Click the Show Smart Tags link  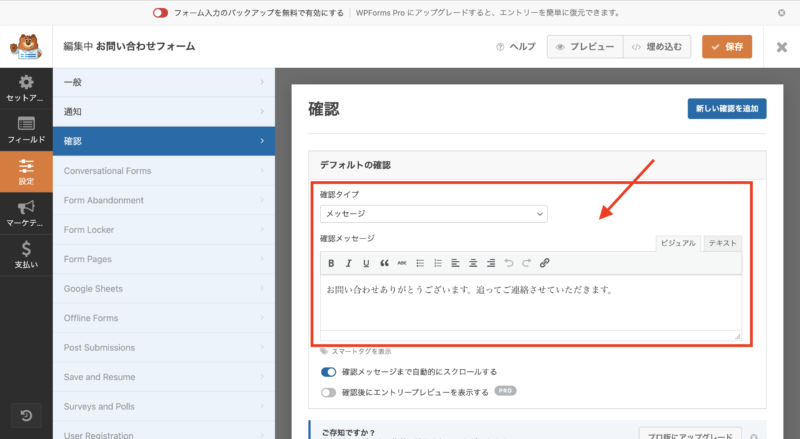click(356, 352)
